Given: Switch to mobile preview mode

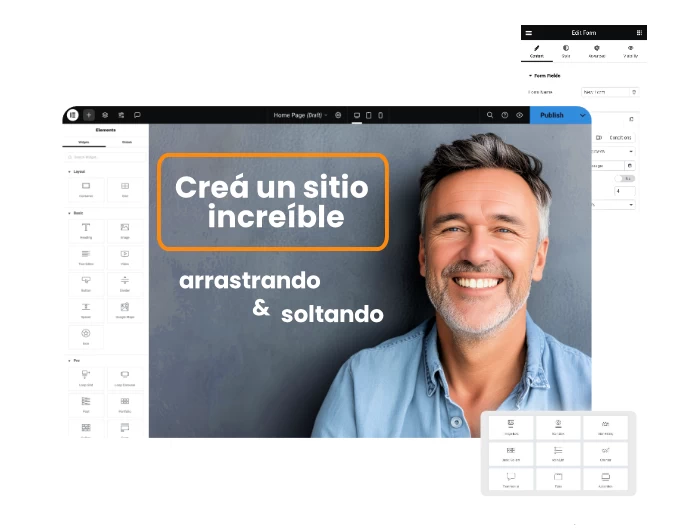Looking at the screenshot, I should 380,115.
